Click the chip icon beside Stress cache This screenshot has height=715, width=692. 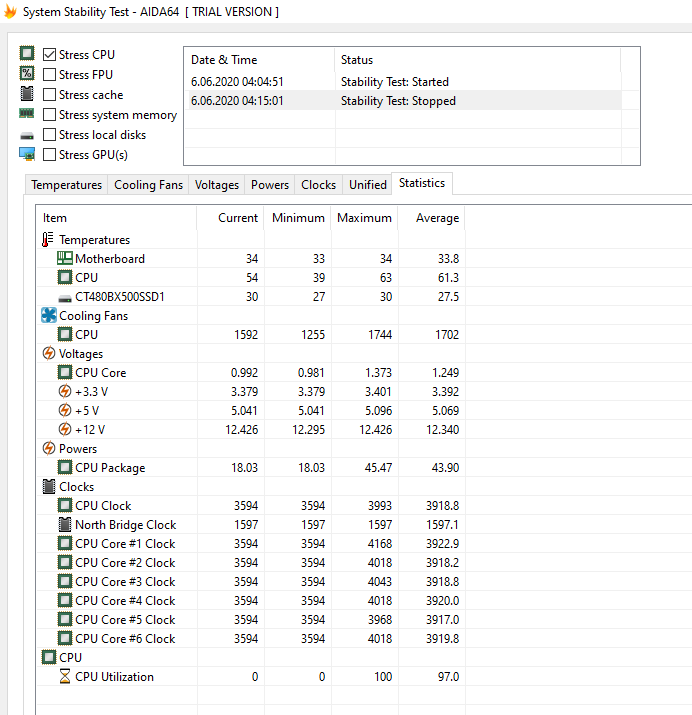pyautogui.click(x=27, y=93)
